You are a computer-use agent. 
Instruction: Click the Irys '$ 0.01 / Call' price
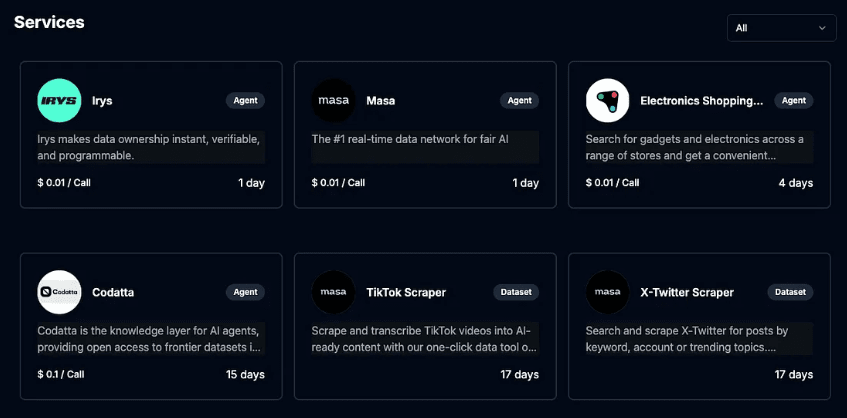[64, 183]
